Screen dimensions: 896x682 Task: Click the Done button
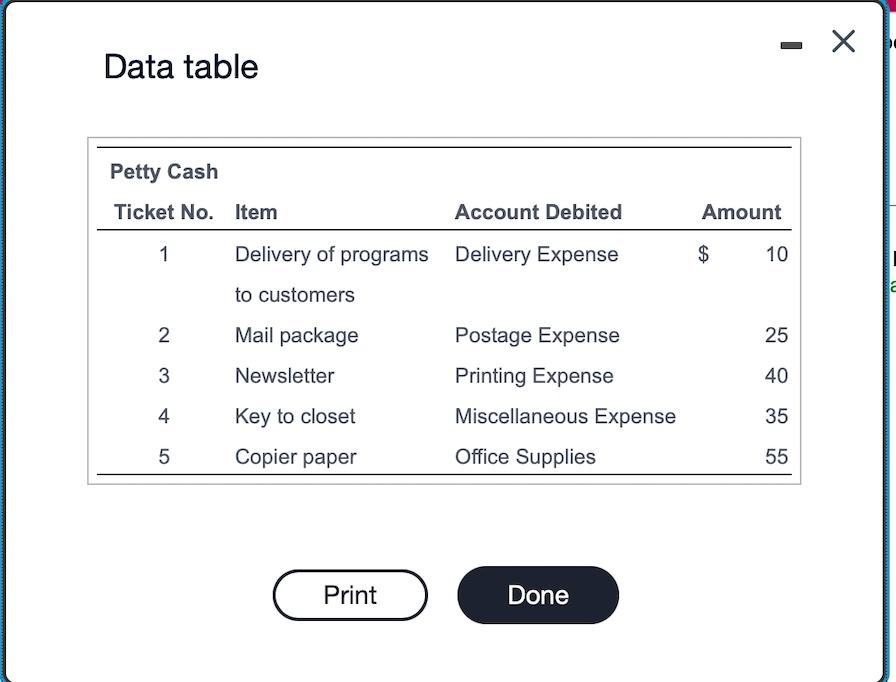(x=537, y=594)
